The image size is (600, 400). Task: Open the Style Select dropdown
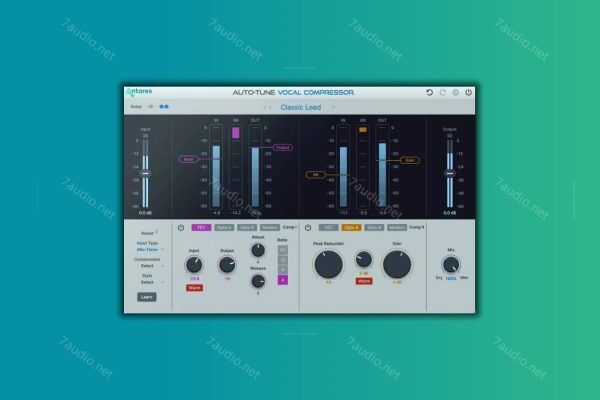(x=150, y=282)
